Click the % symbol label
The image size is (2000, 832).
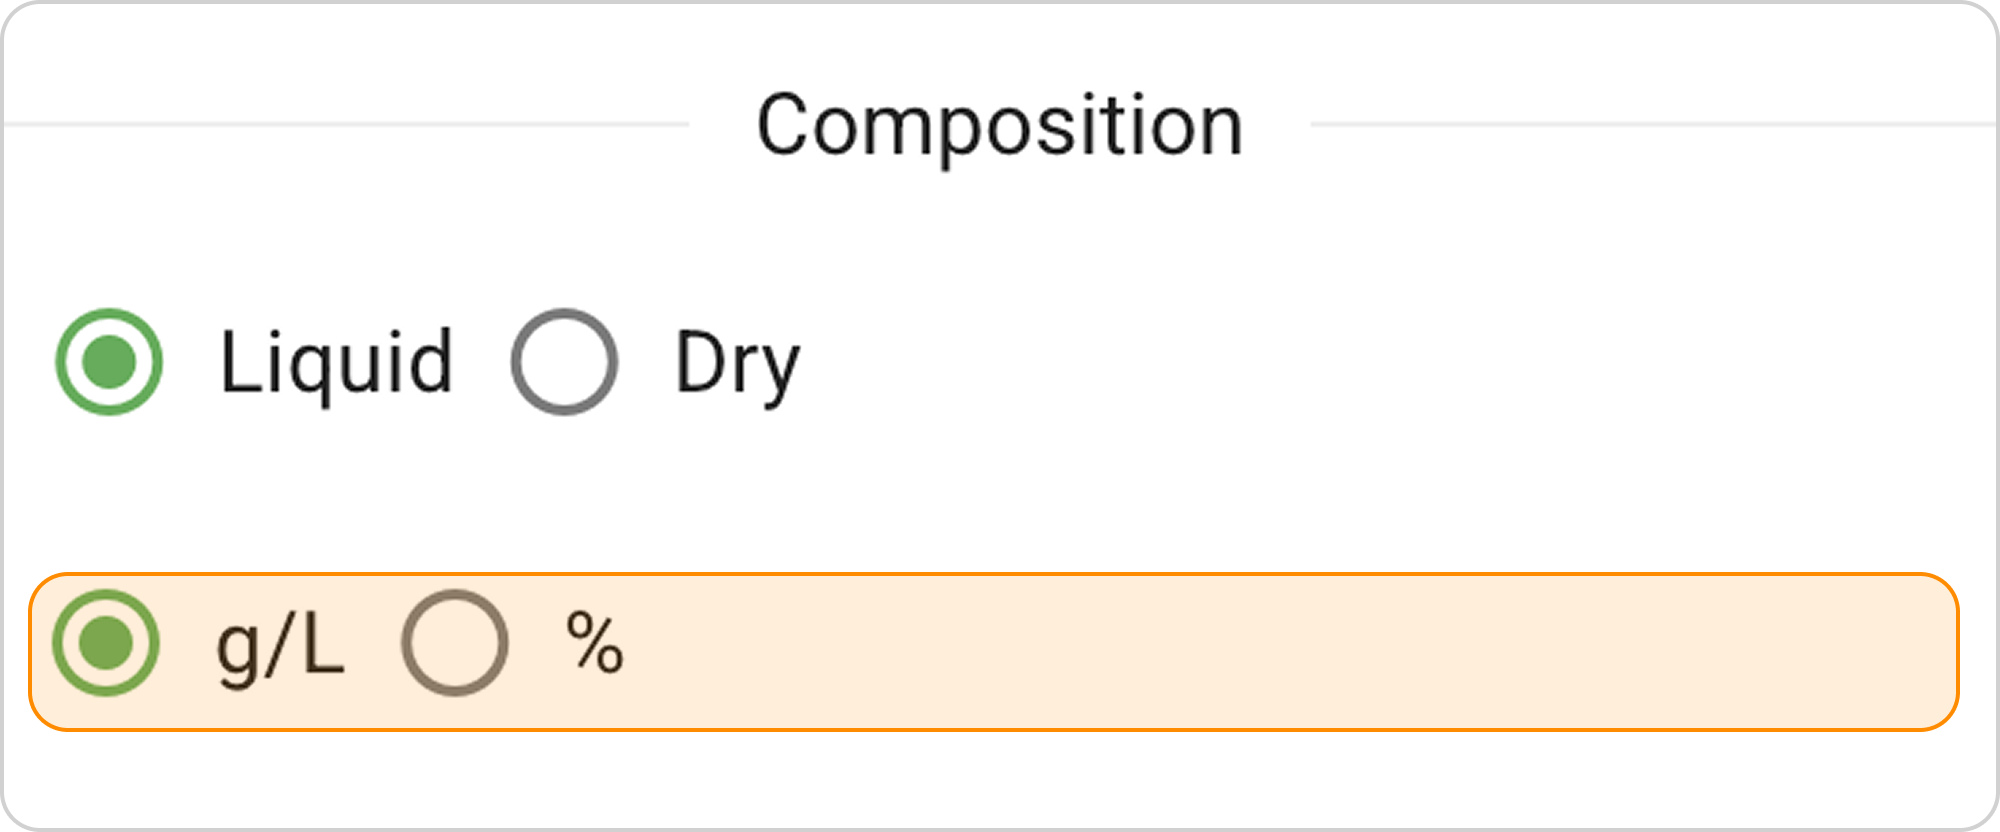[594, 643]
